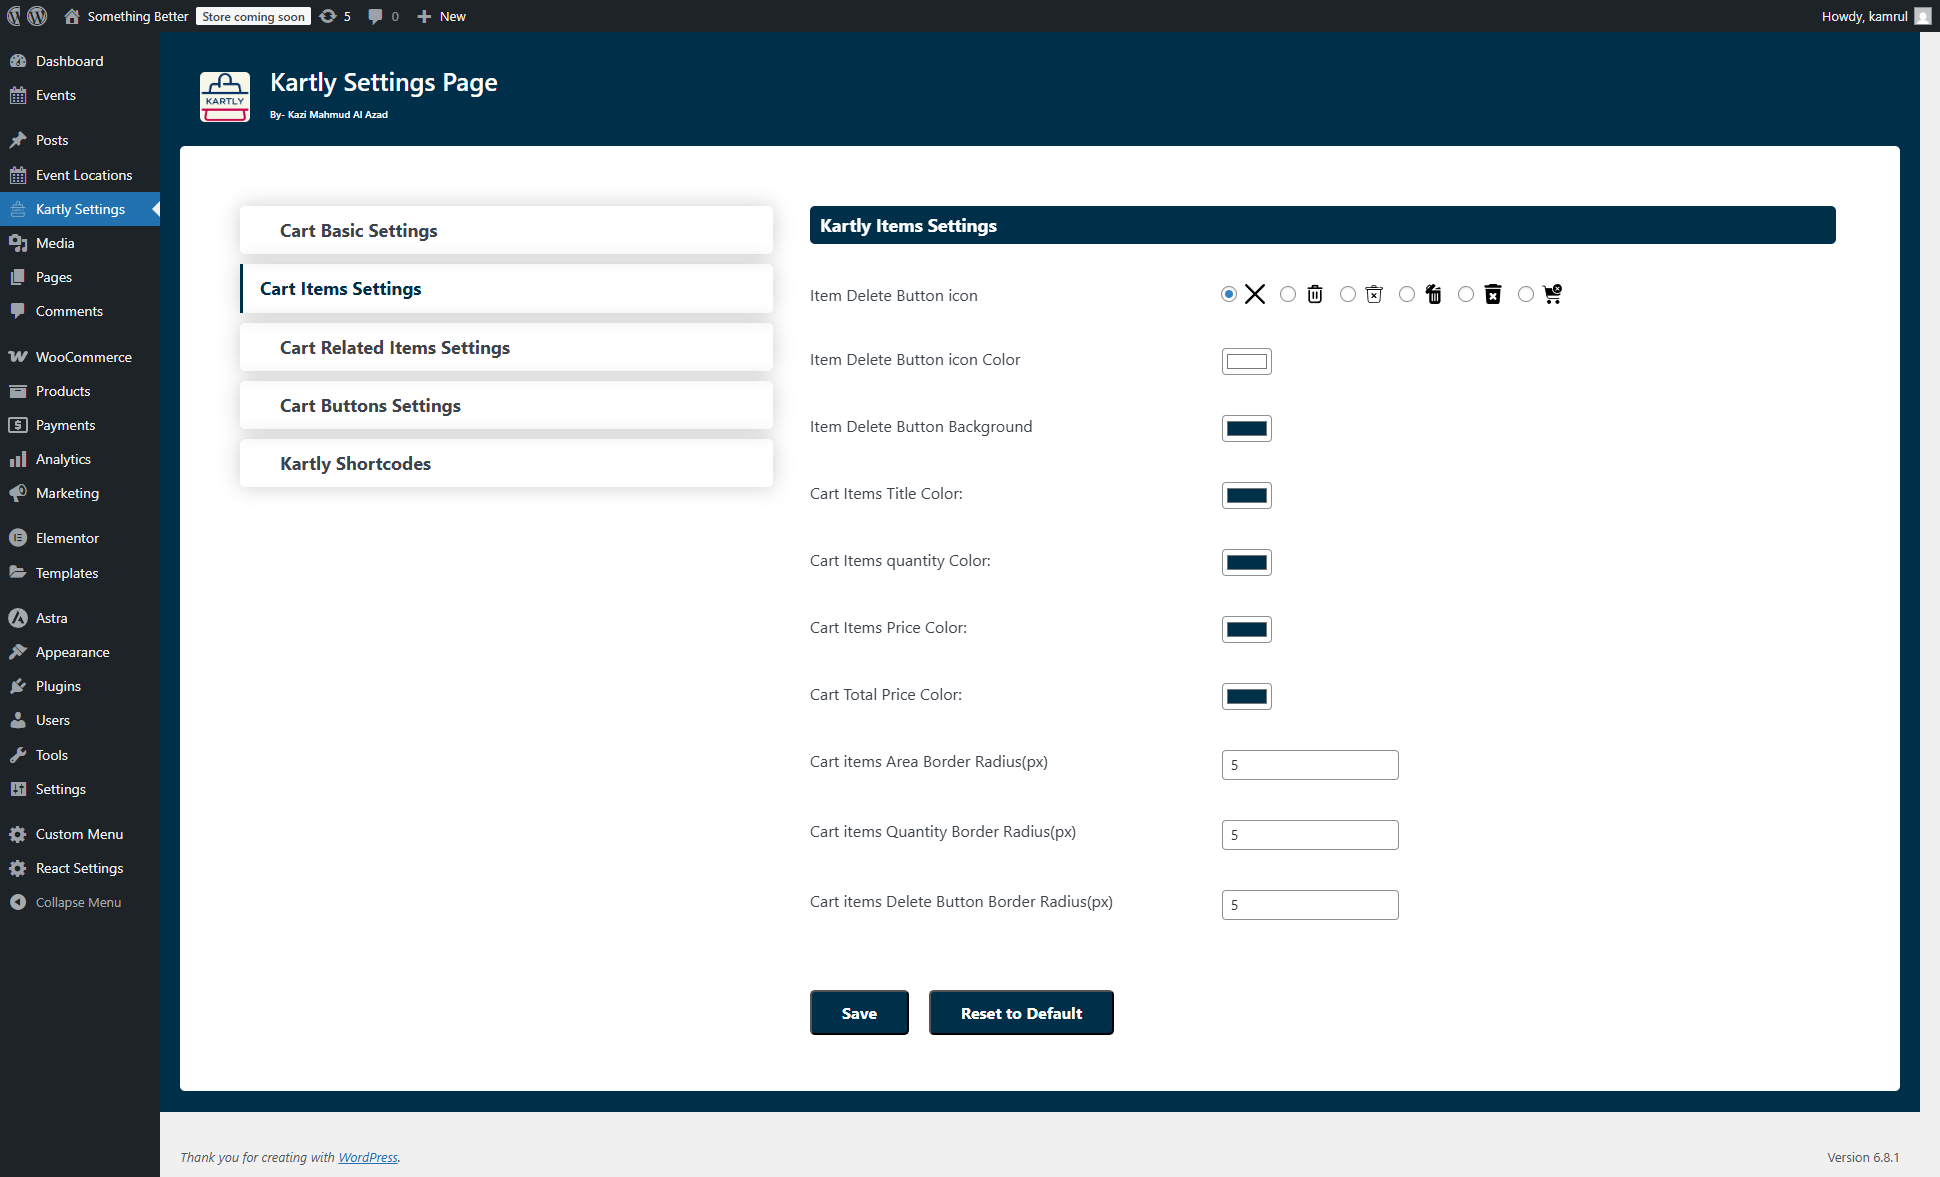Click the Events calendar icon
The image size is (1940, 1177).
coord(18,95)
